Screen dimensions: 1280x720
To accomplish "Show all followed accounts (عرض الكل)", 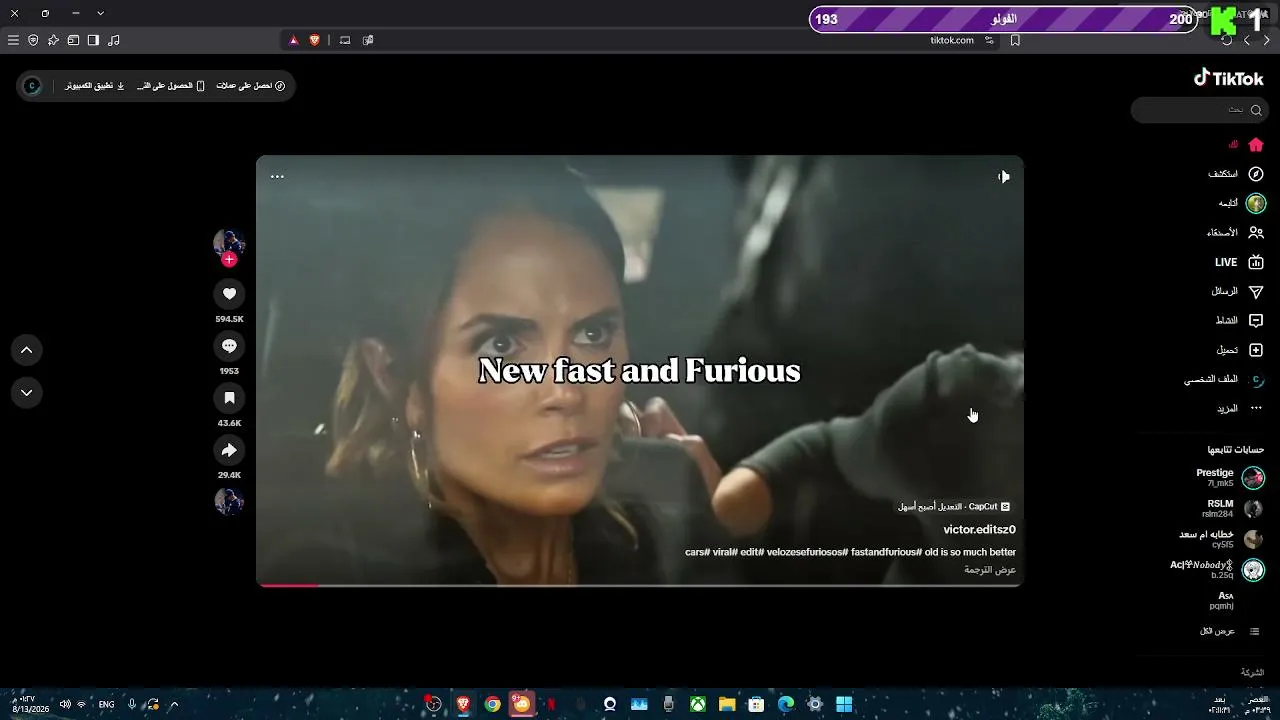I will coord(1230,632).
